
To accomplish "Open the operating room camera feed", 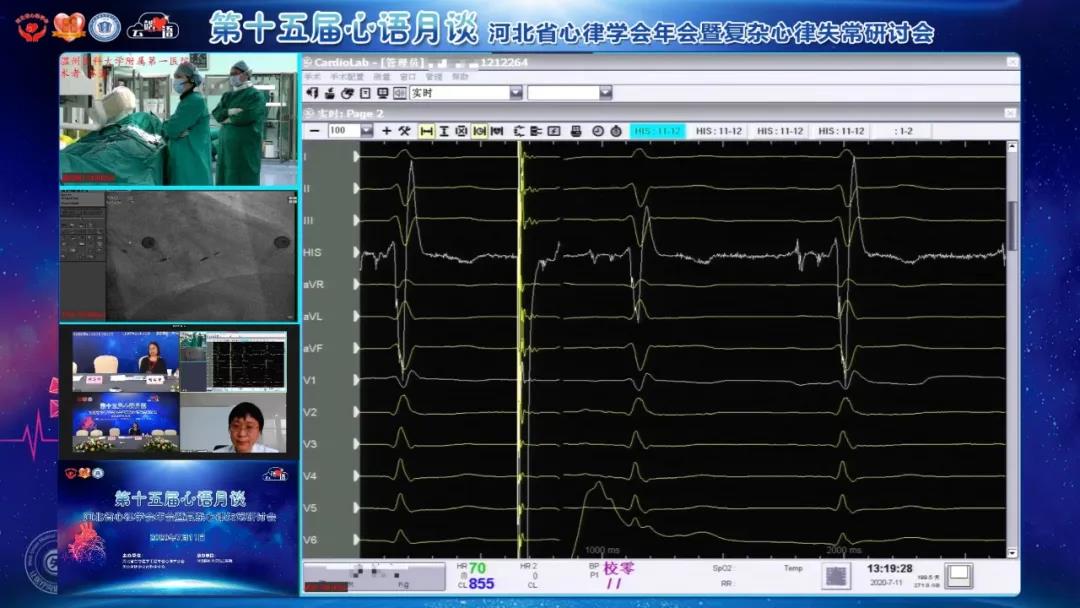I will (x=178, y=119).
